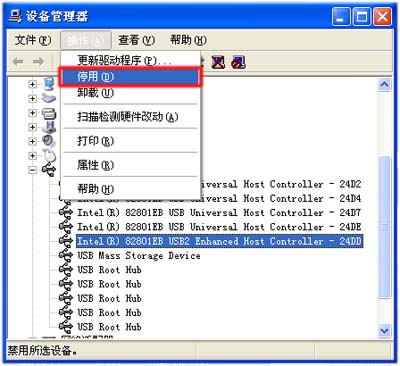Click the Back arrow in toolbar
This screenshot has width=400, height=366.
(18, 62)
